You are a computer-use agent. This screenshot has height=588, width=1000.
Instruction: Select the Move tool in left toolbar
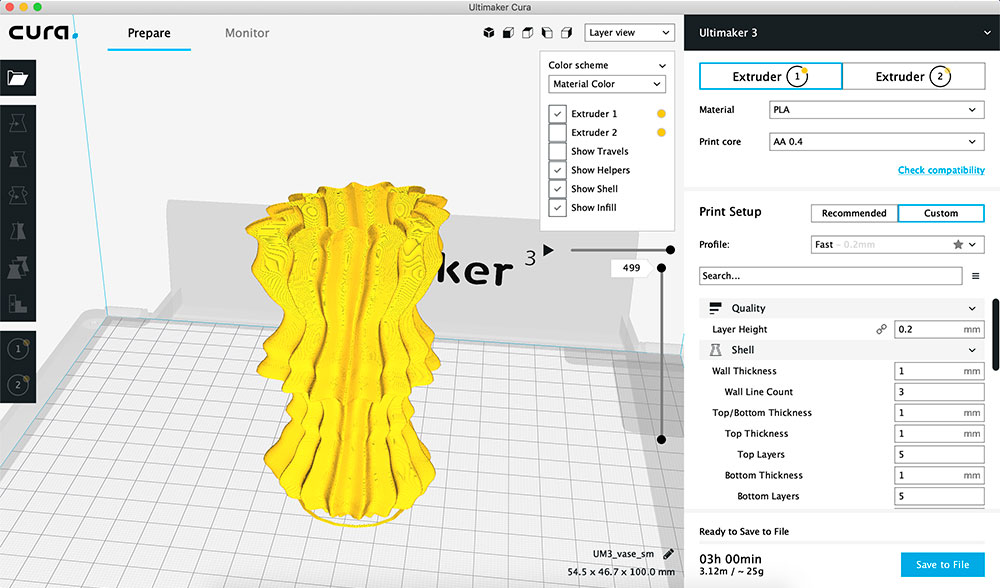tap(18, 123)
